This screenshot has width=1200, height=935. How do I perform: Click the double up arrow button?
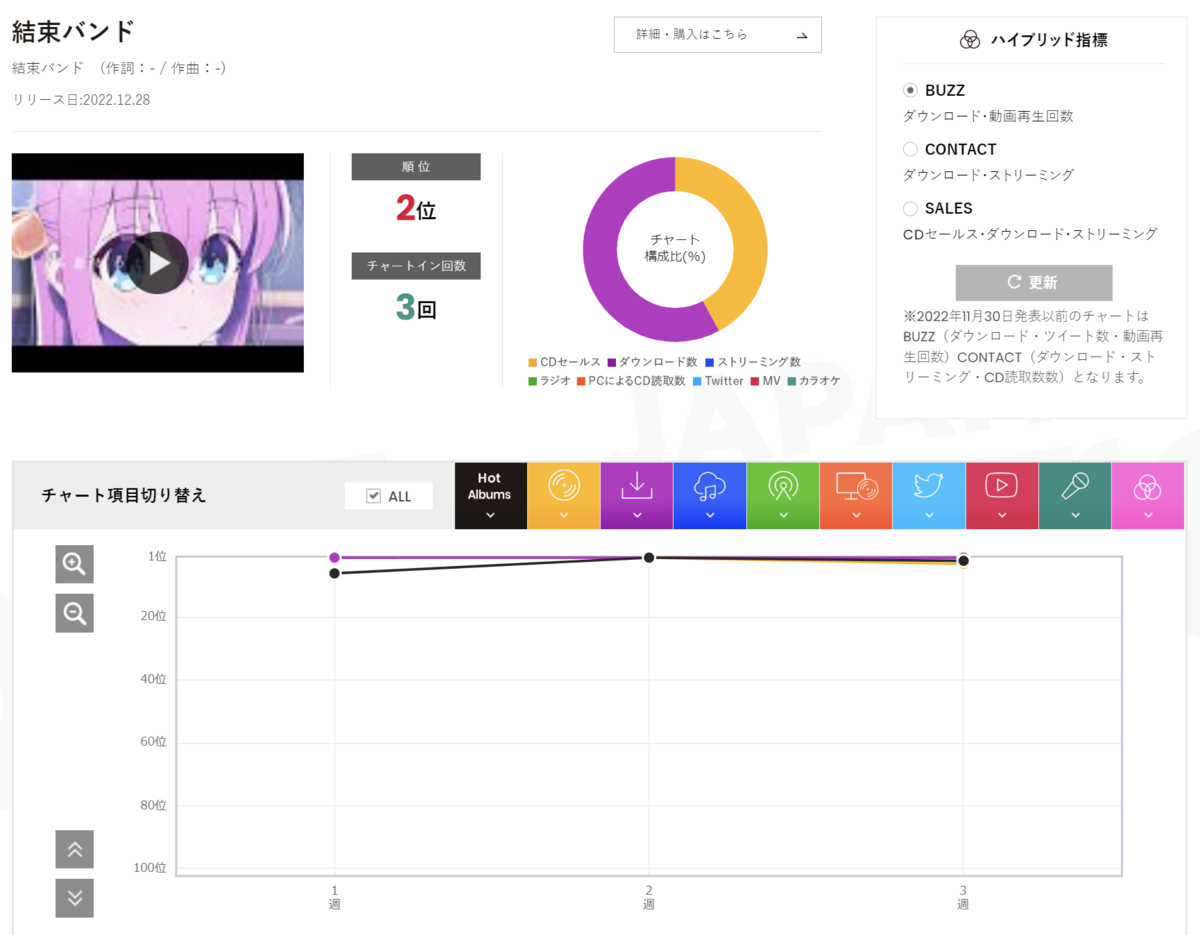coord(74,849)
